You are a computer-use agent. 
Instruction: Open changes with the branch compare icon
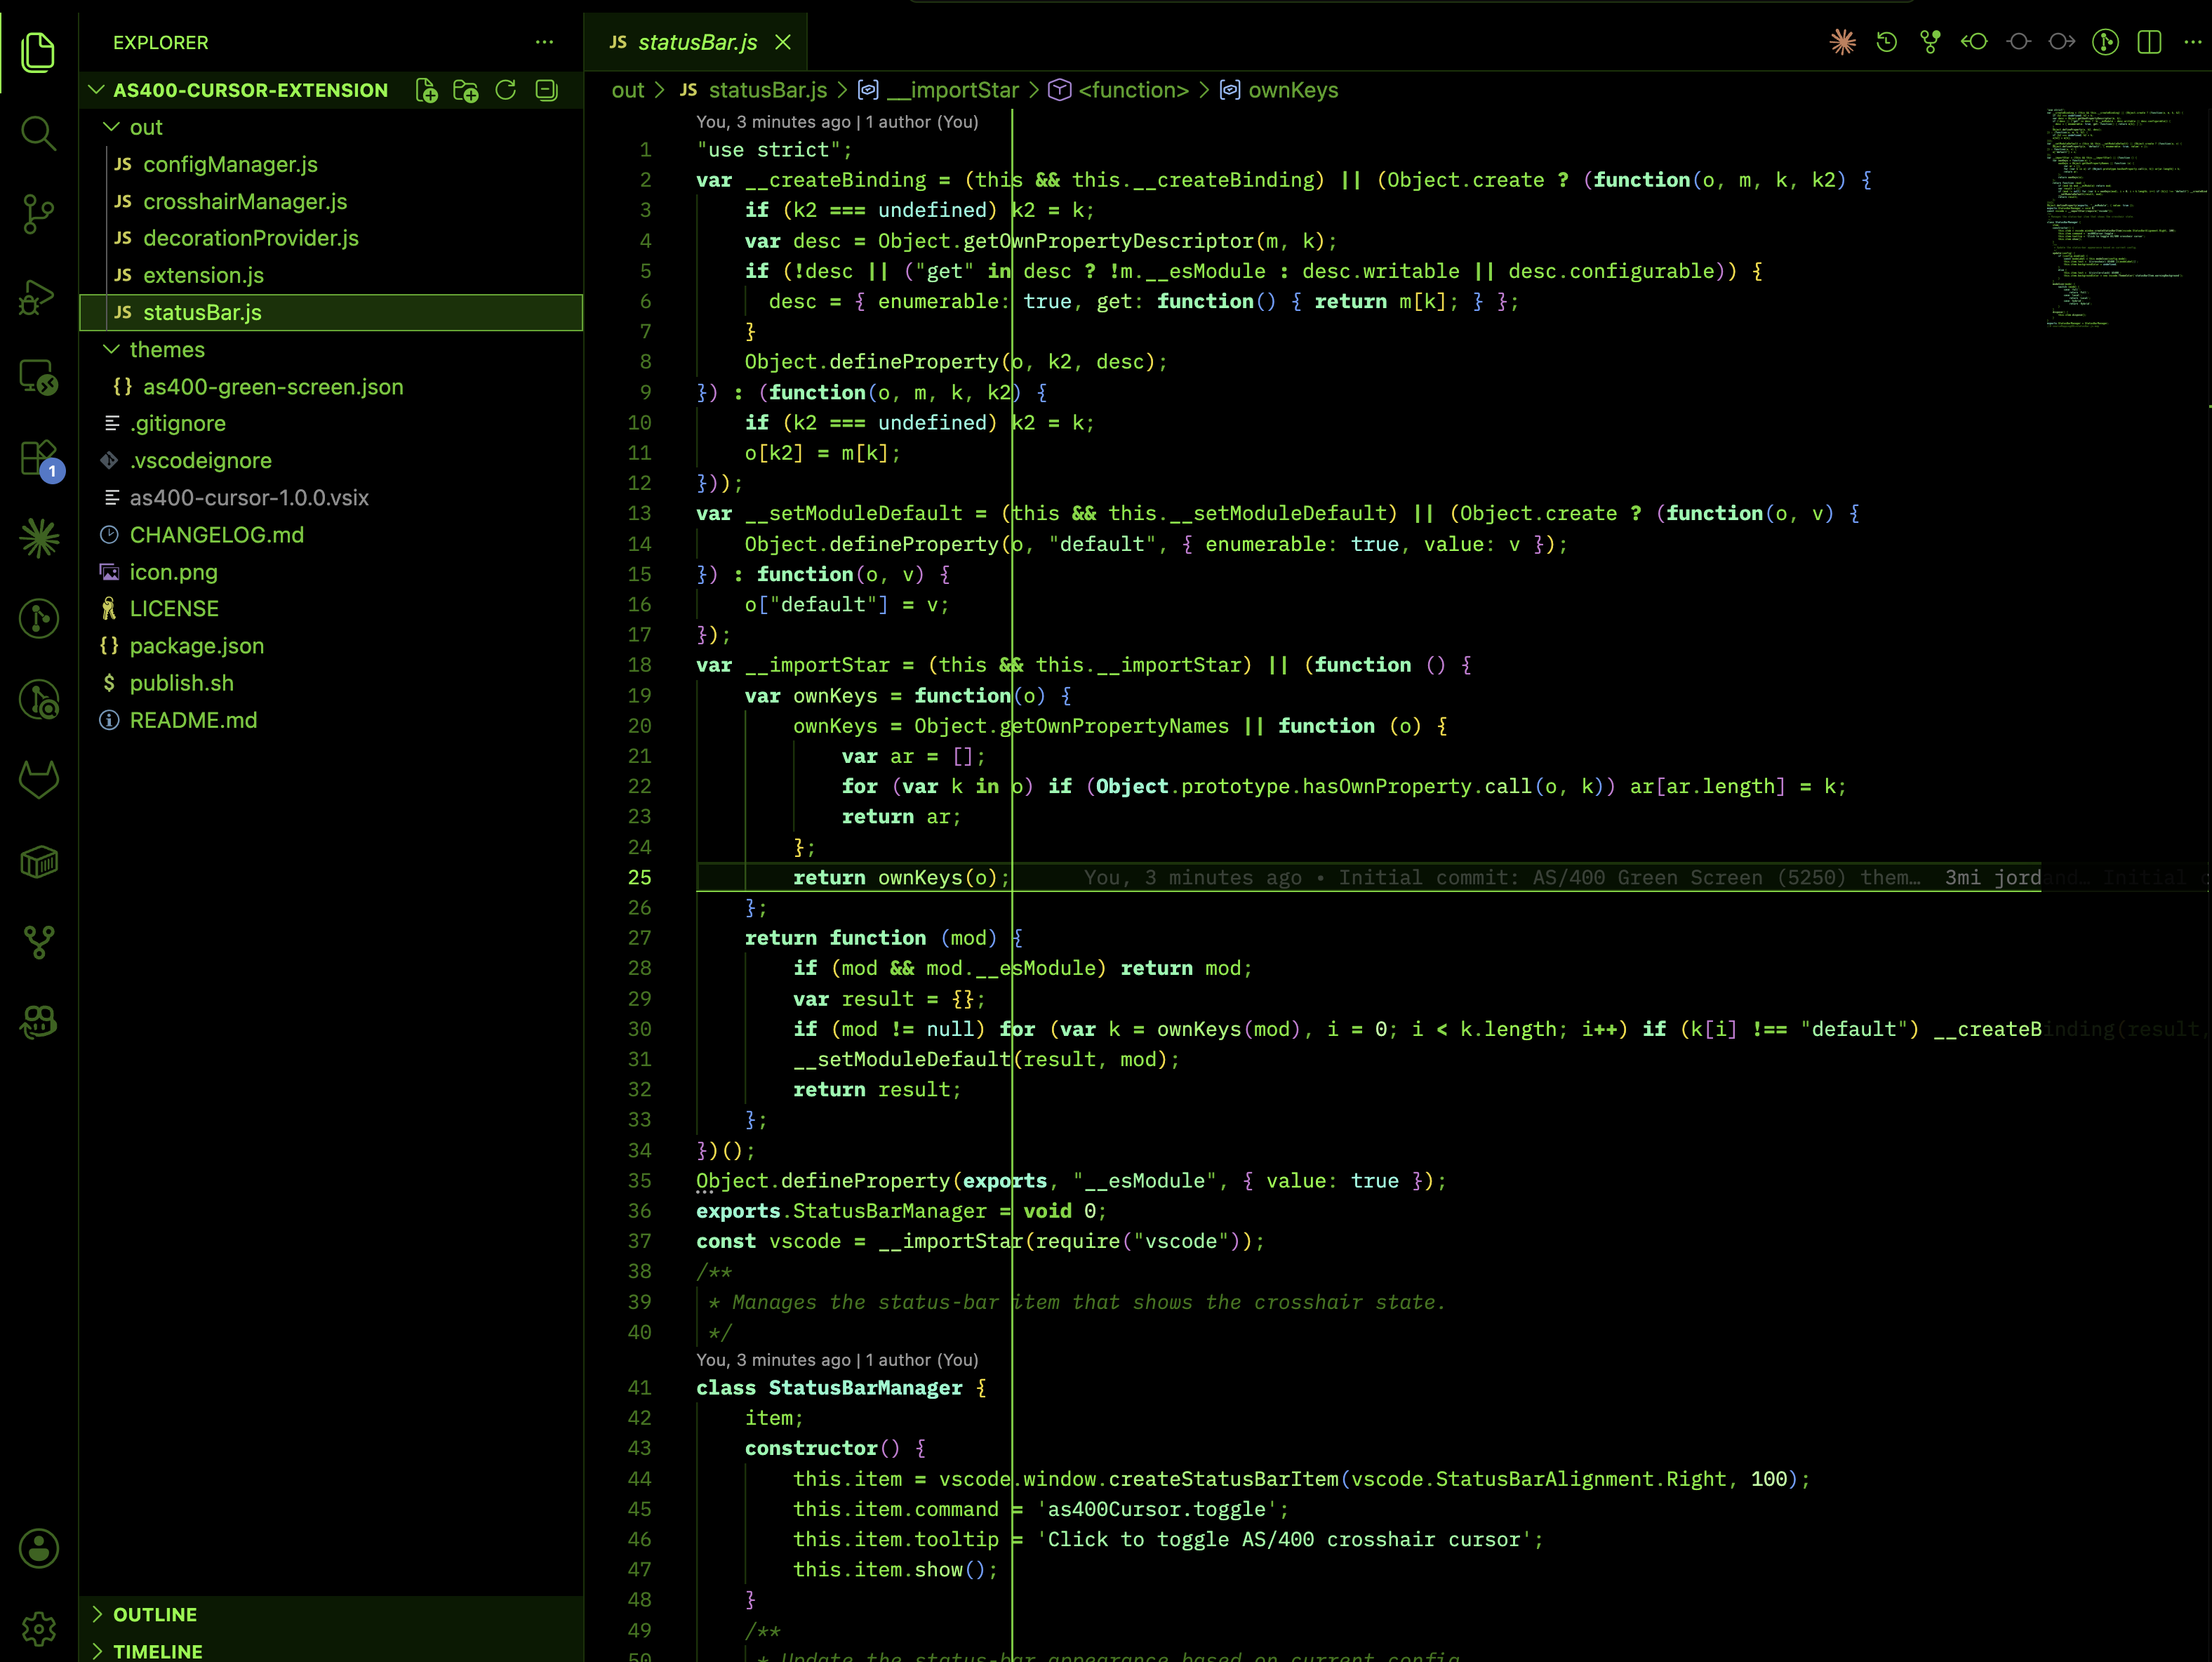point(1930,42)
